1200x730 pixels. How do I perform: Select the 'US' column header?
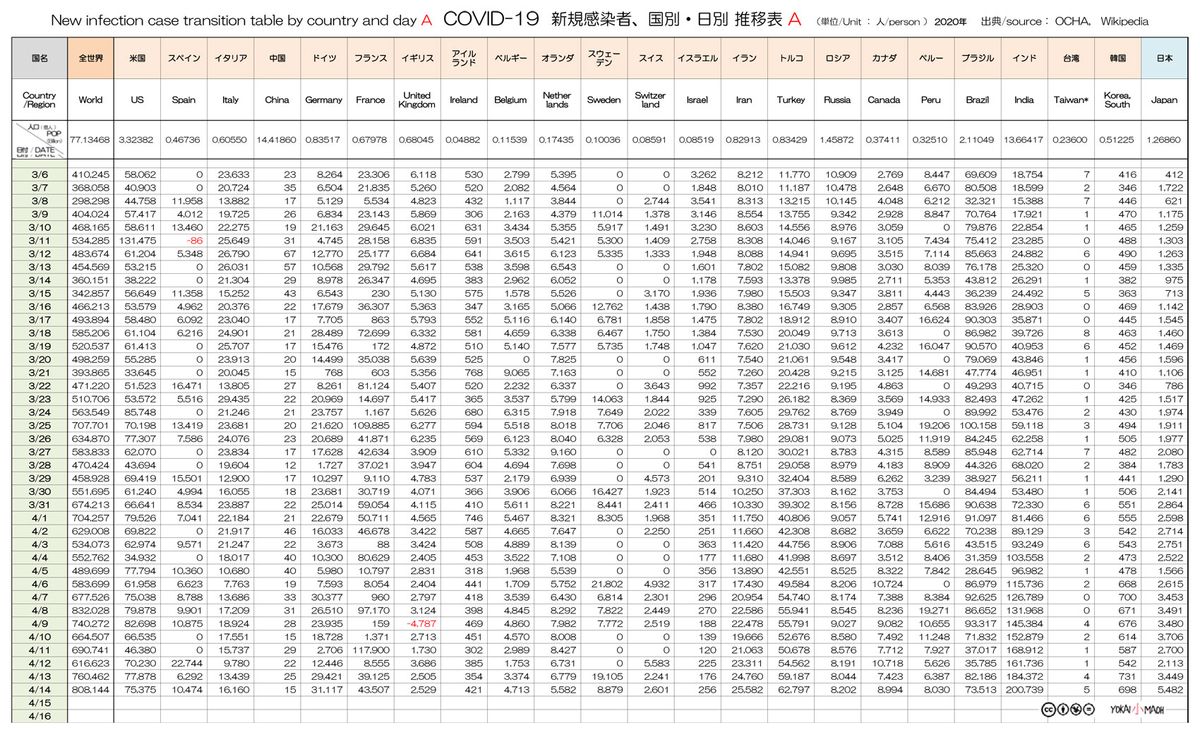(x=137, y=101)
